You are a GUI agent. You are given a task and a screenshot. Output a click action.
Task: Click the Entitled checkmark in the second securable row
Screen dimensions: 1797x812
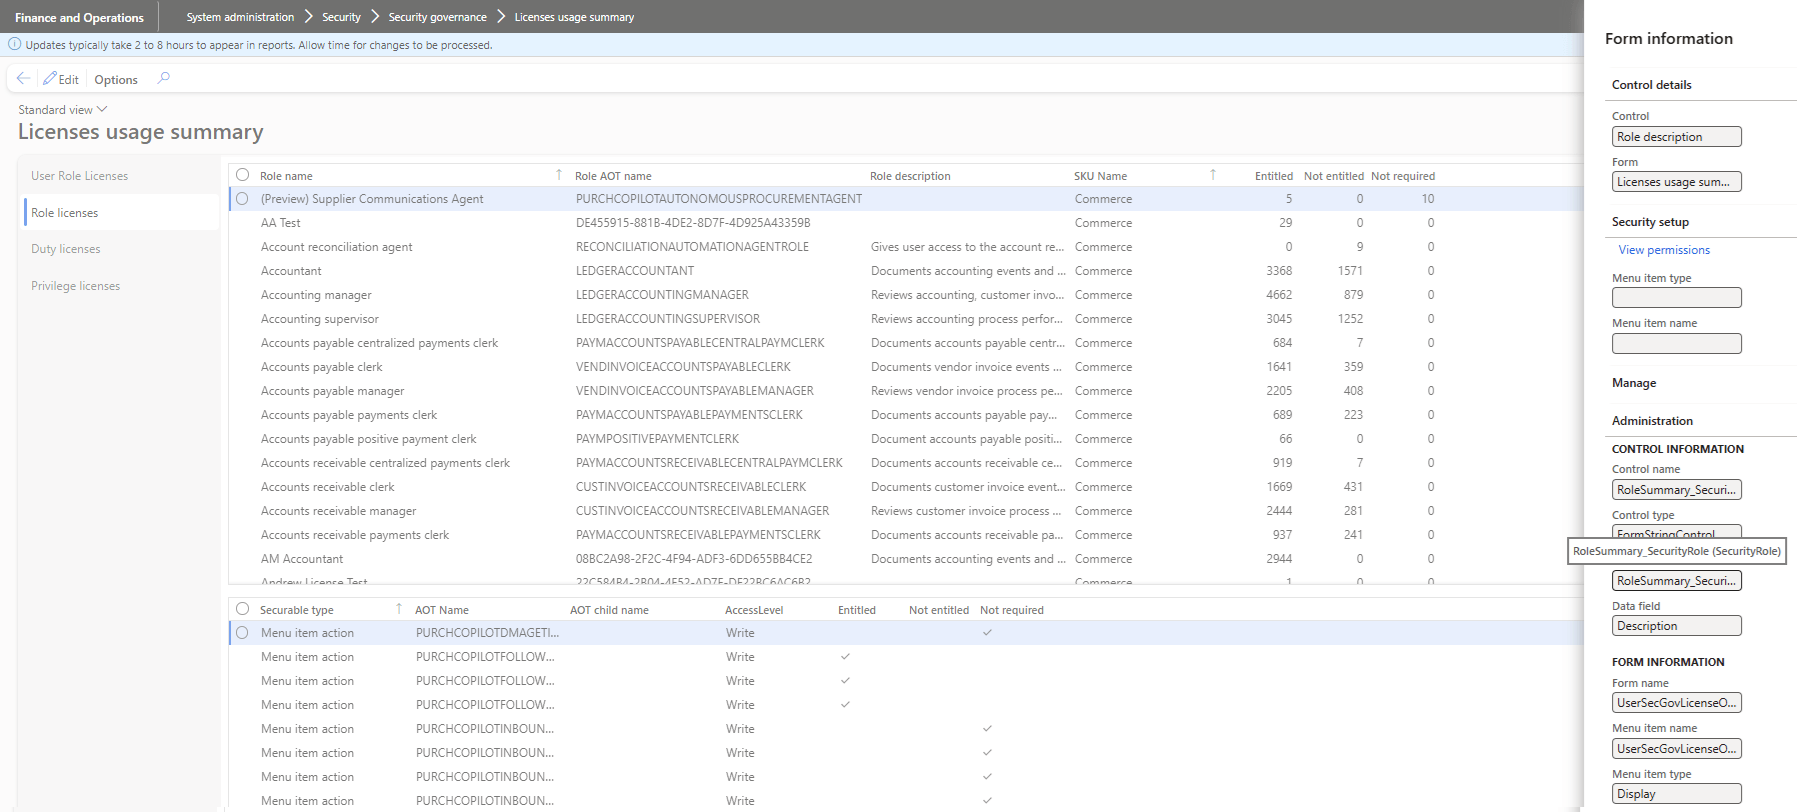[x=845, y=657]
